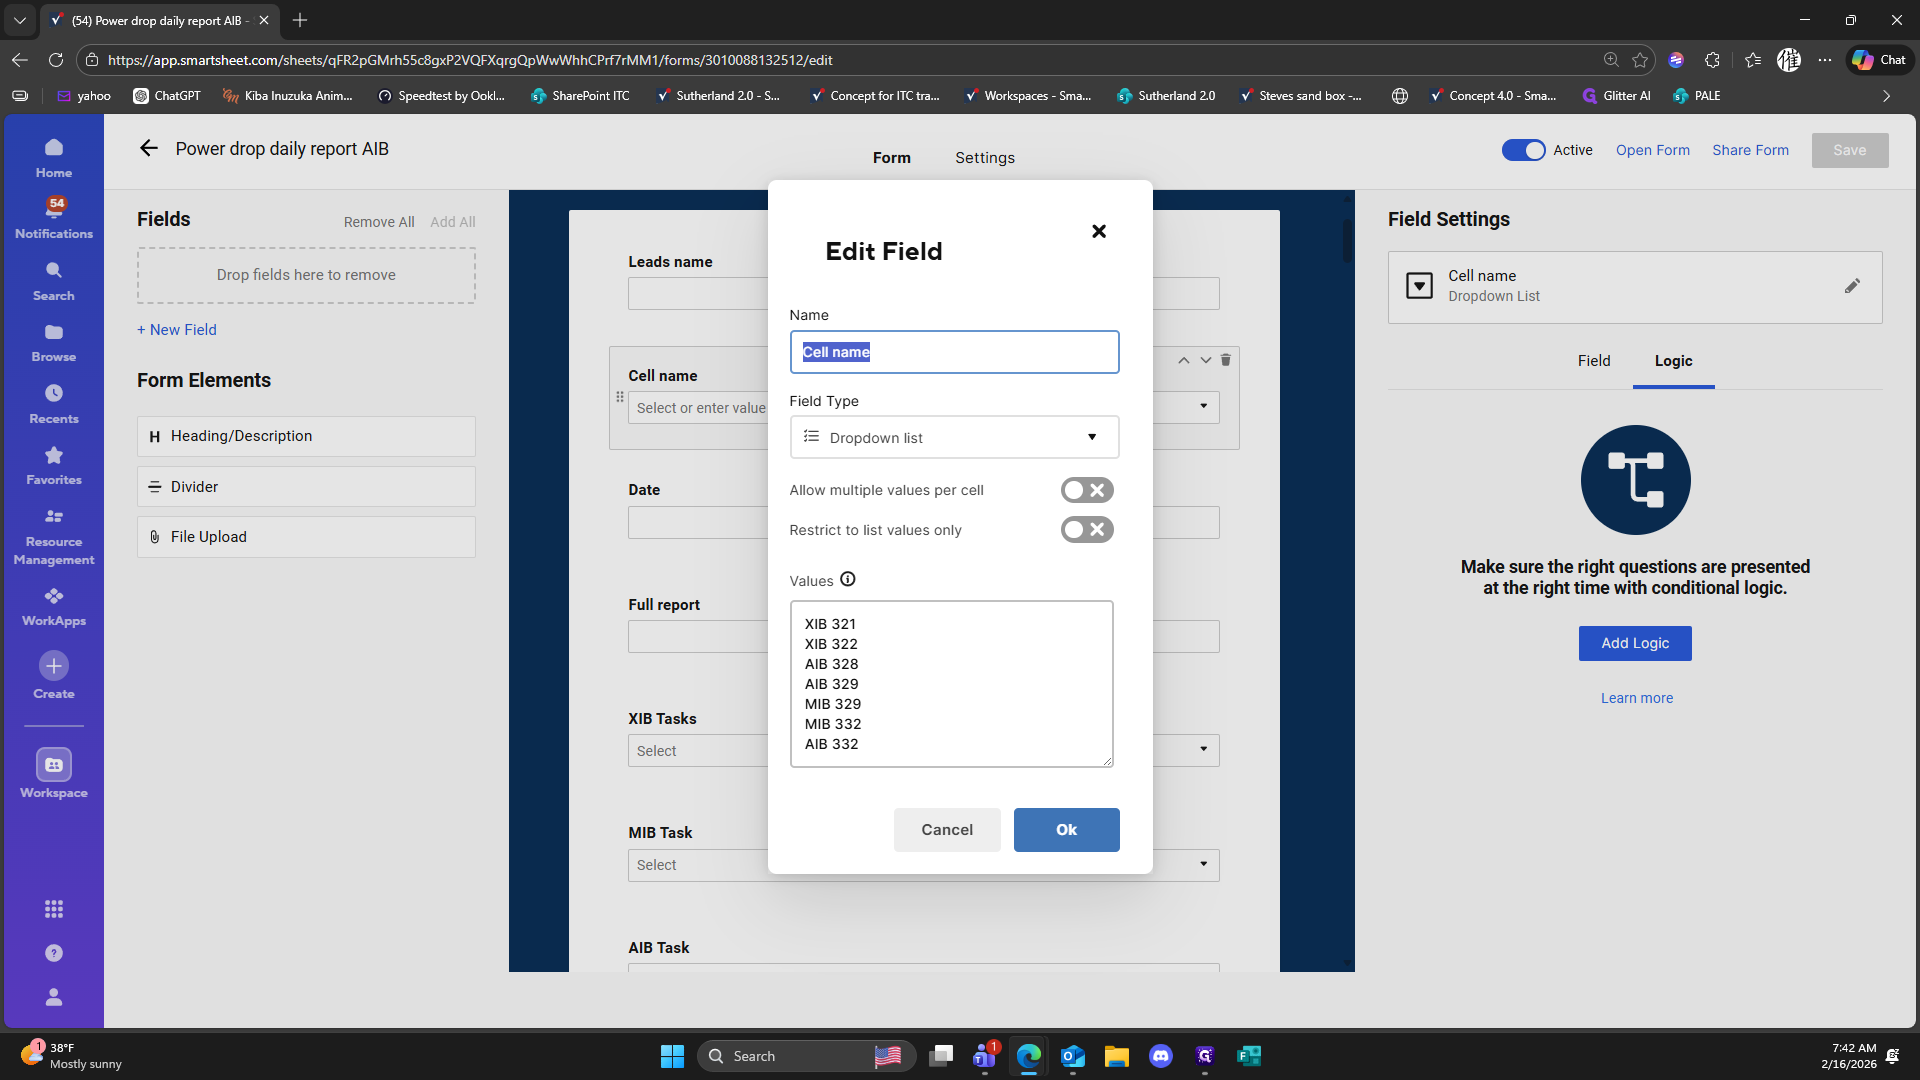Image resolution: width=1920 pixels, height=1080 pixels.
Task: Expand the MIB Task dropdown arrow
Action: 1204,864
